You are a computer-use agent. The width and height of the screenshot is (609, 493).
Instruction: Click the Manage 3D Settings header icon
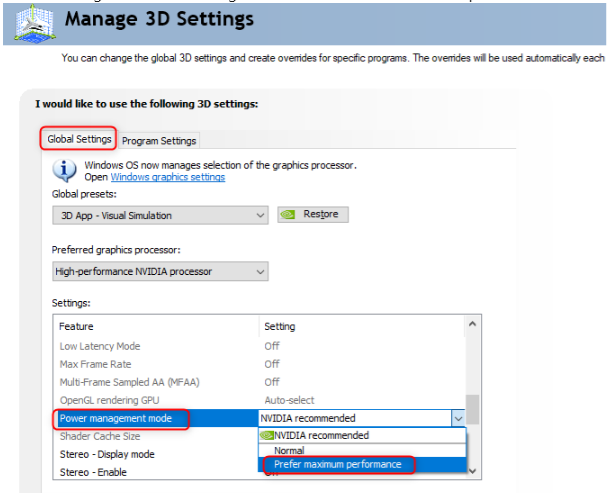tap(35, 23)
